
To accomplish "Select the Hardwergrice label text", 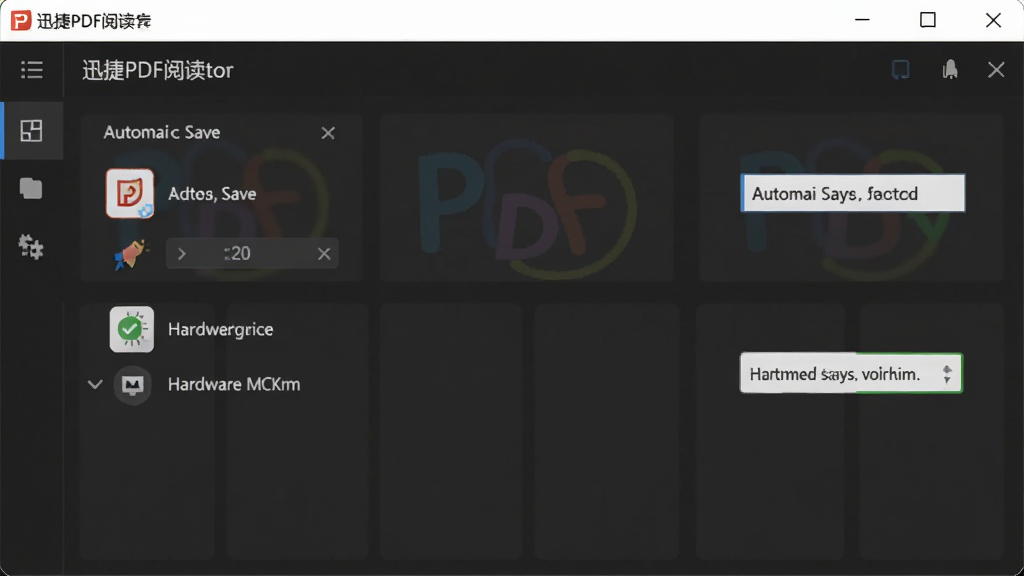I will point(221,329).
